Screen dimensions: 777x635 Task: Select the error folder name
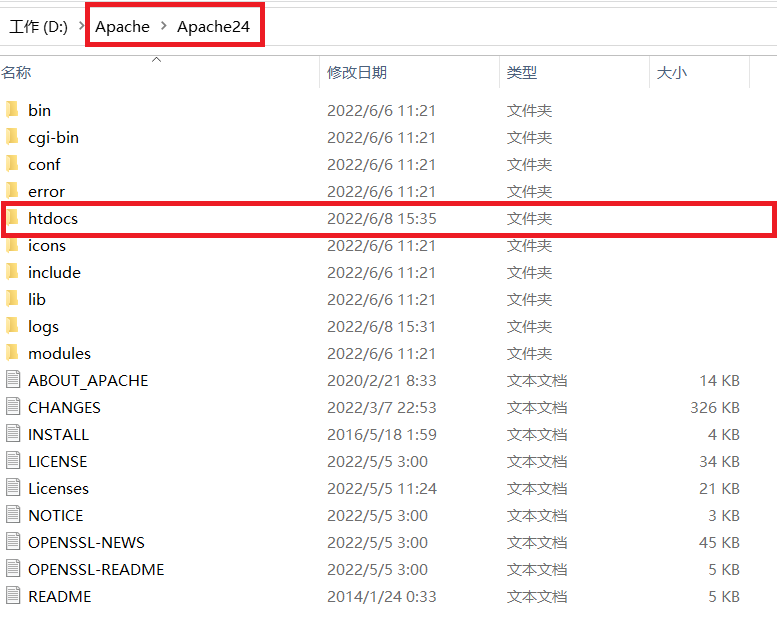(x=47, y=191)
